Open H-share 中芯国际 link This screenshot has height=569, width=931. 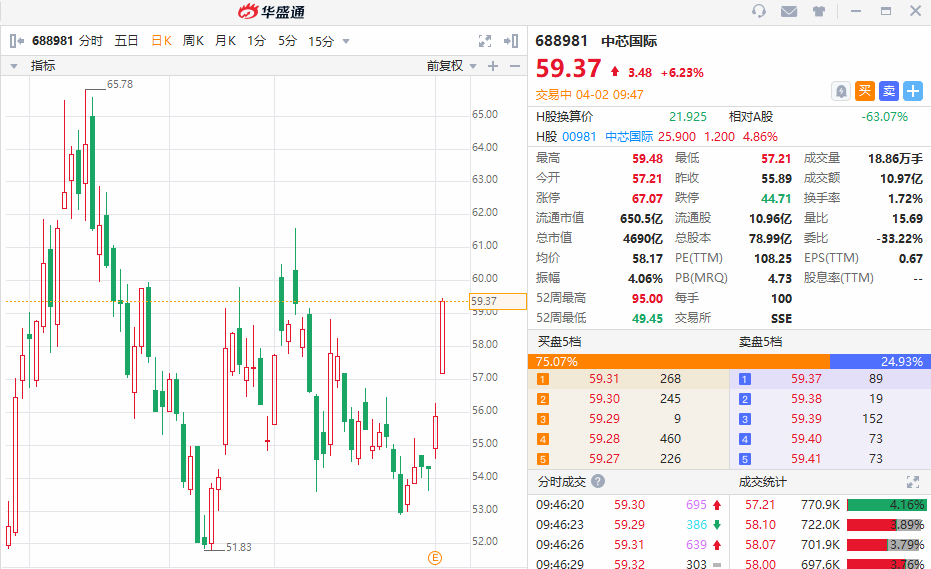(x=629, y=137)
